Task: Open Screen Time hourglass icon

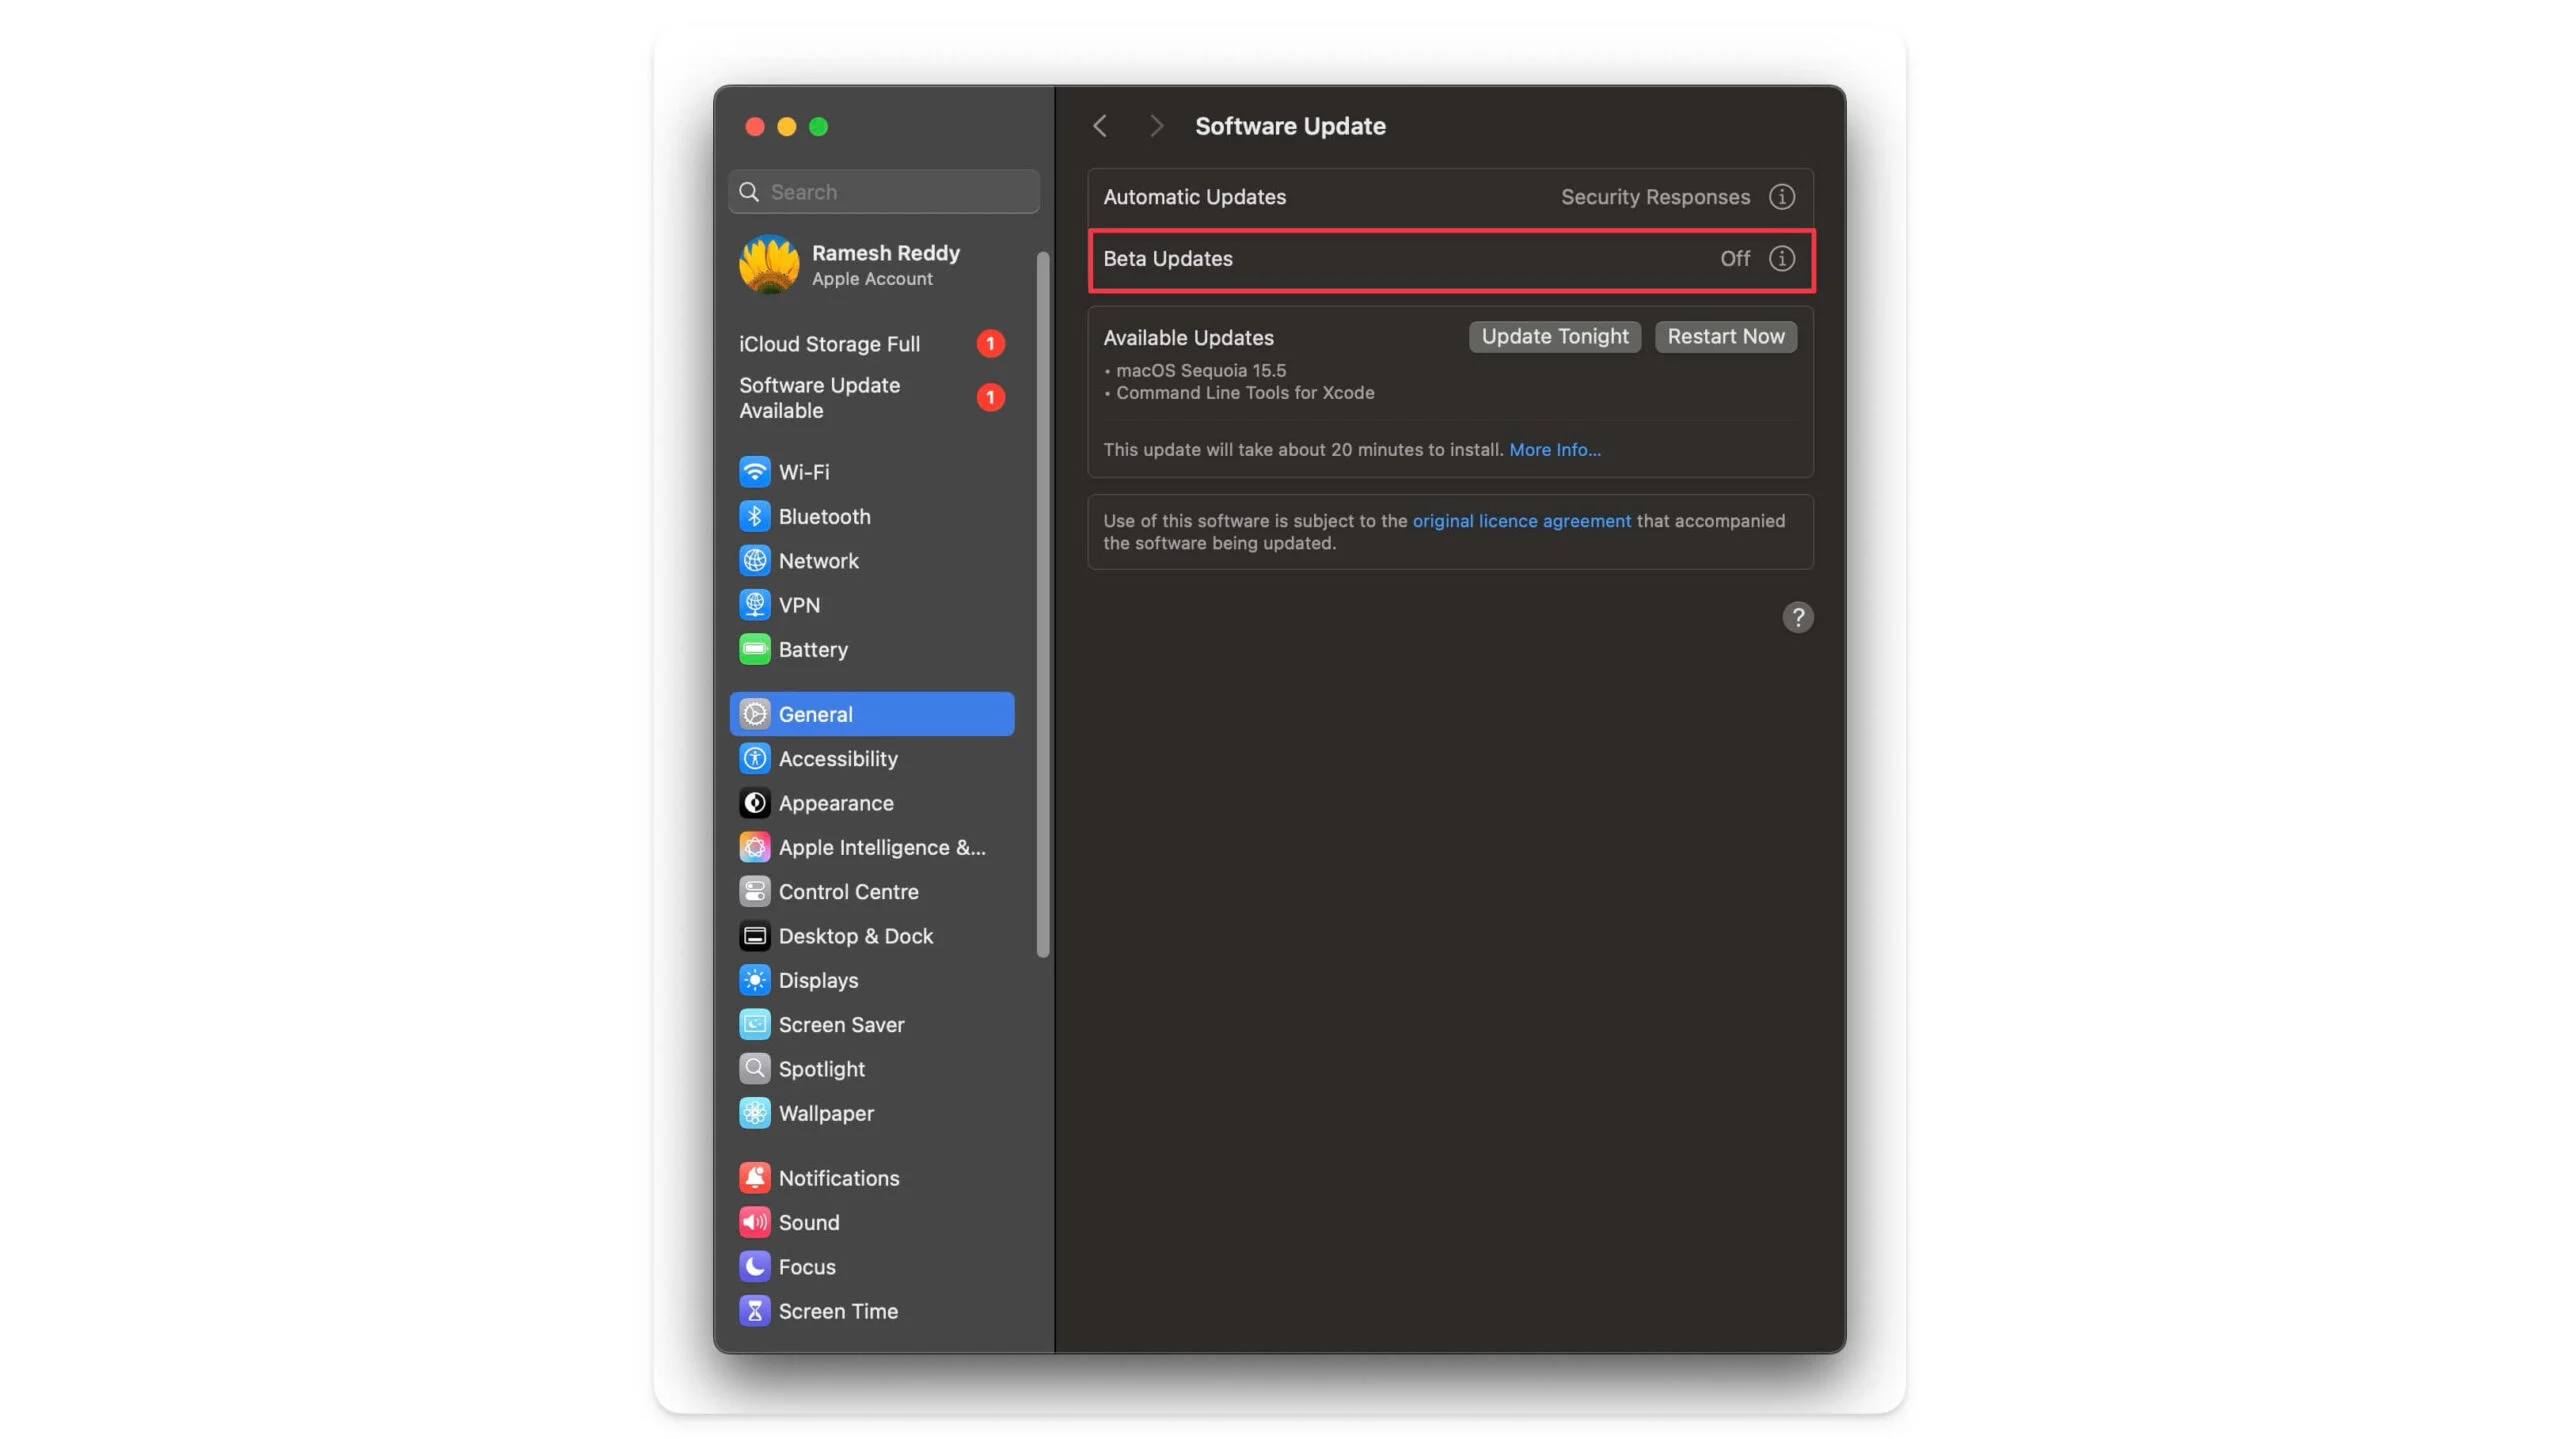Action: (754, 1310)
